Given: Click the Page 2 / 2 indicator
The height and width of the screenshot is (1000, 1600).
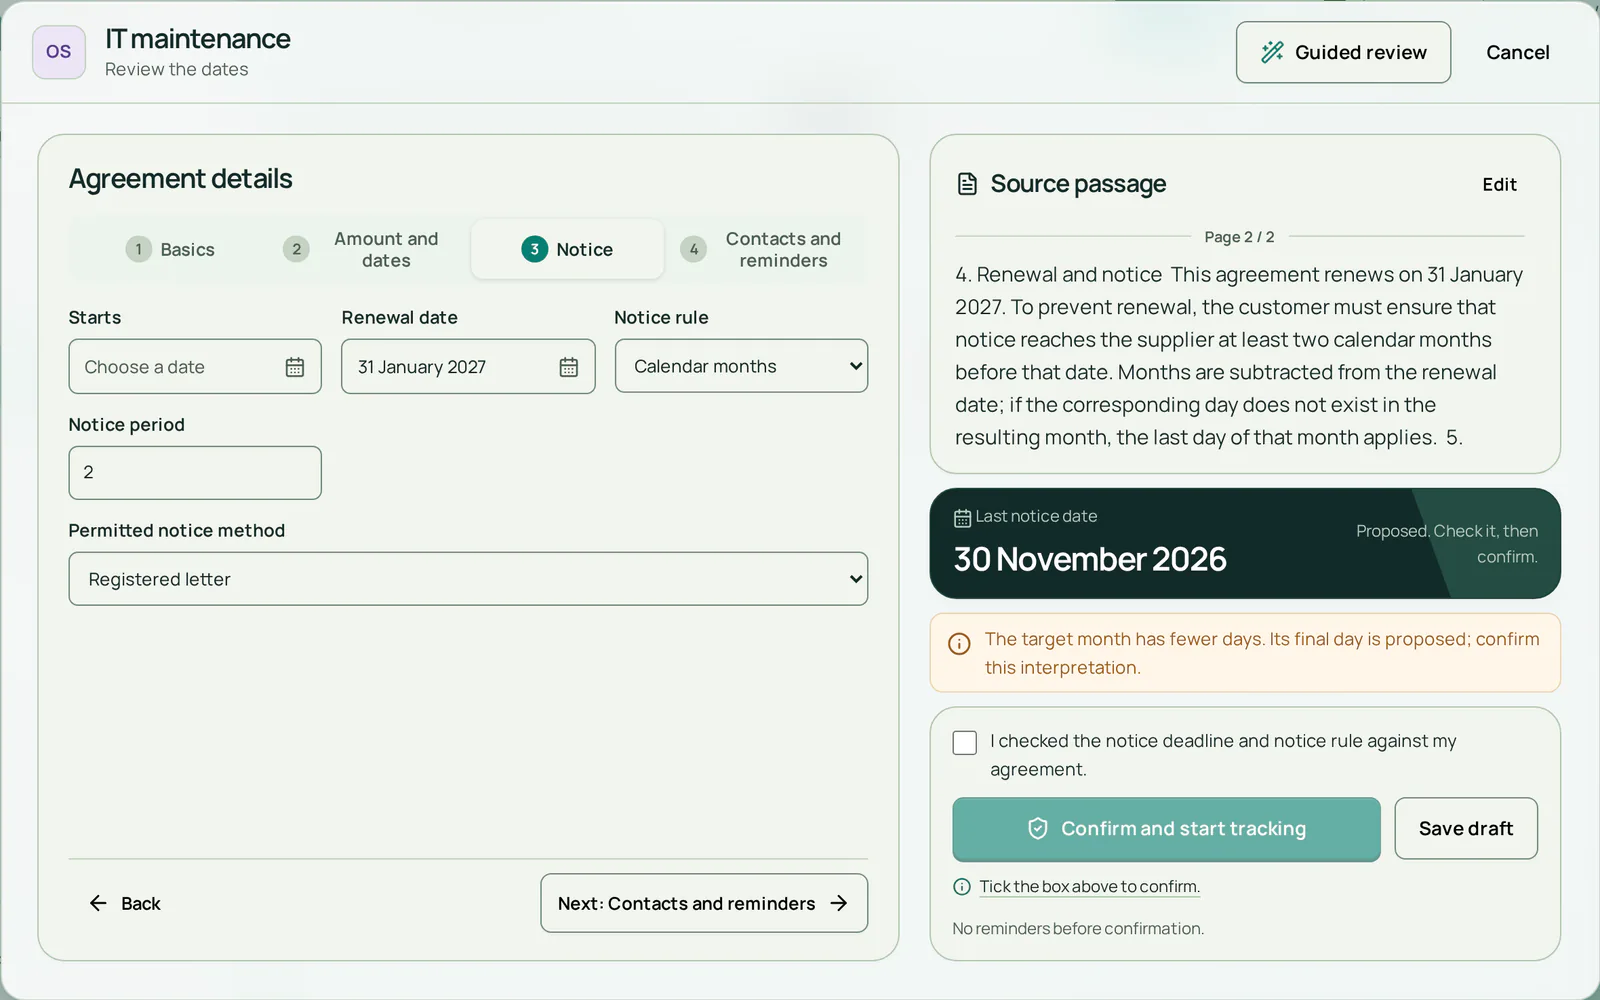Looking at the screenshot, I should (x=1239, y=237).
